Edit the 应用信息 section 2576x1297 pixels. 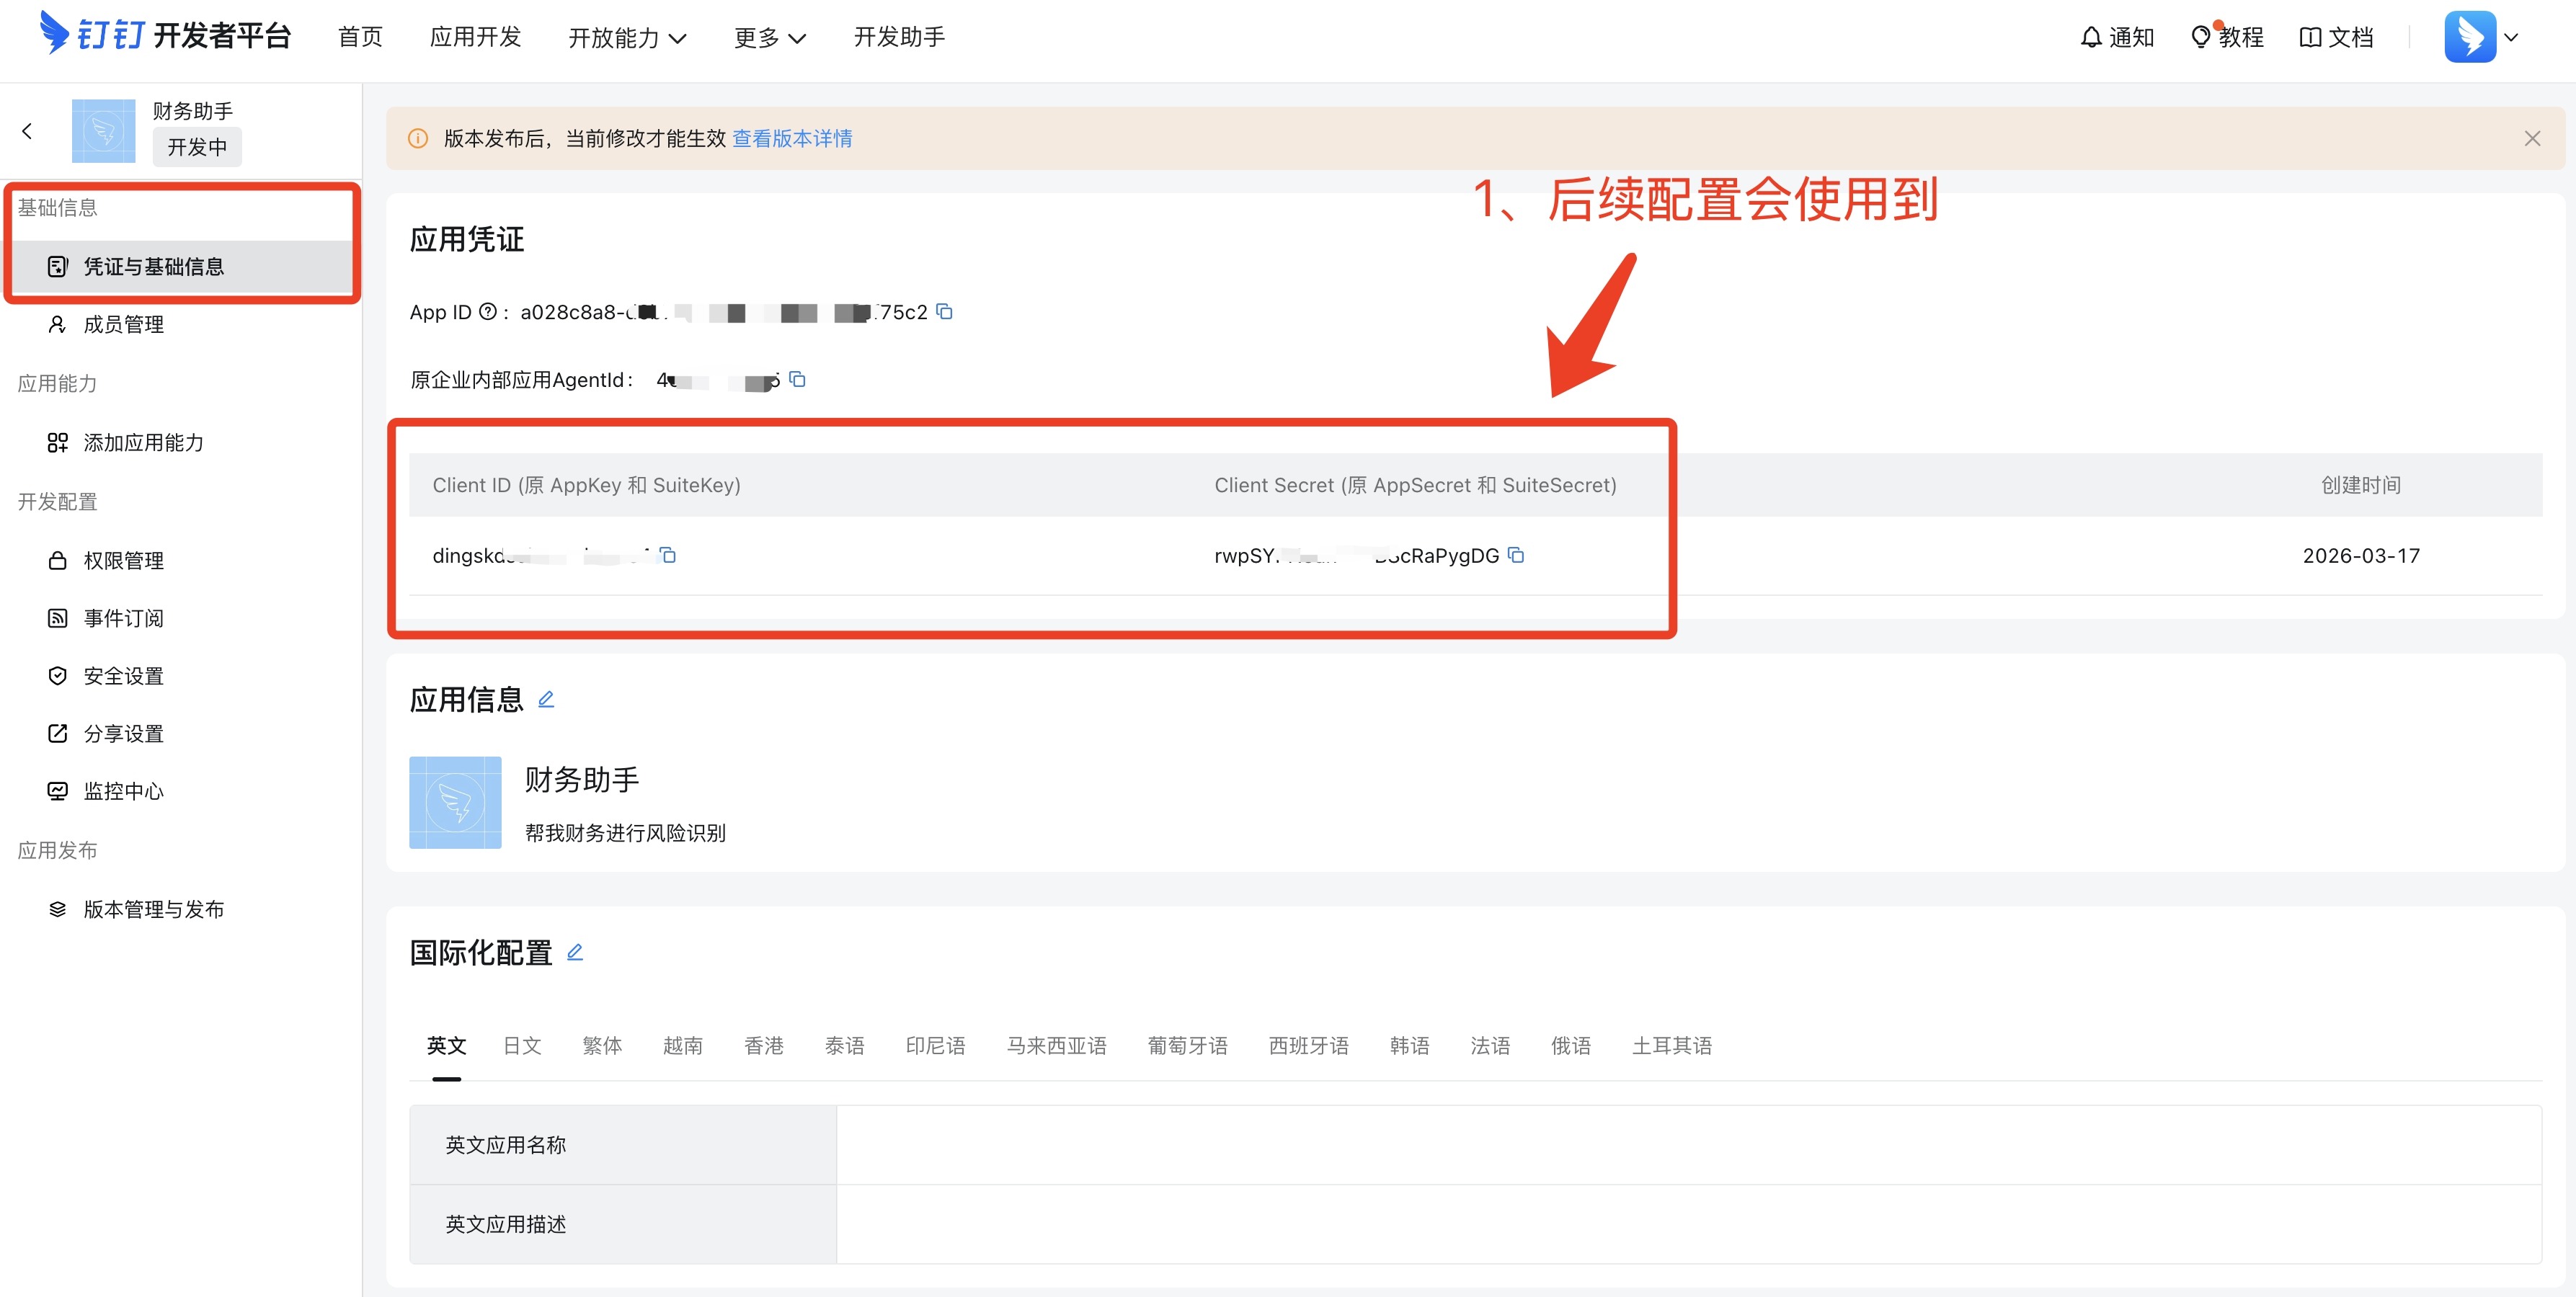pos(546,699)
